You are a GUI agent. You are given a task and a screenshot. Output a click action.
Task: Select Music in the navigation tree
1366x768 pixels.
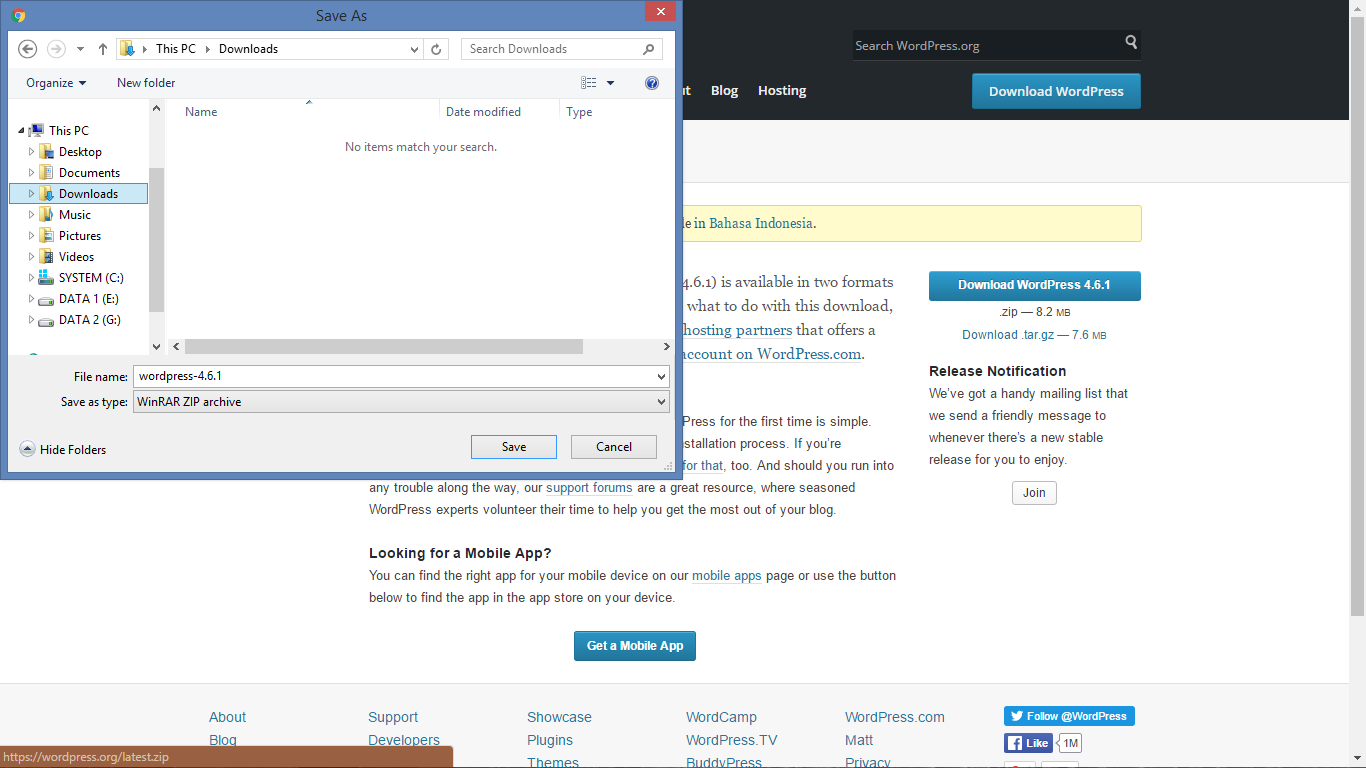[75, 214]
